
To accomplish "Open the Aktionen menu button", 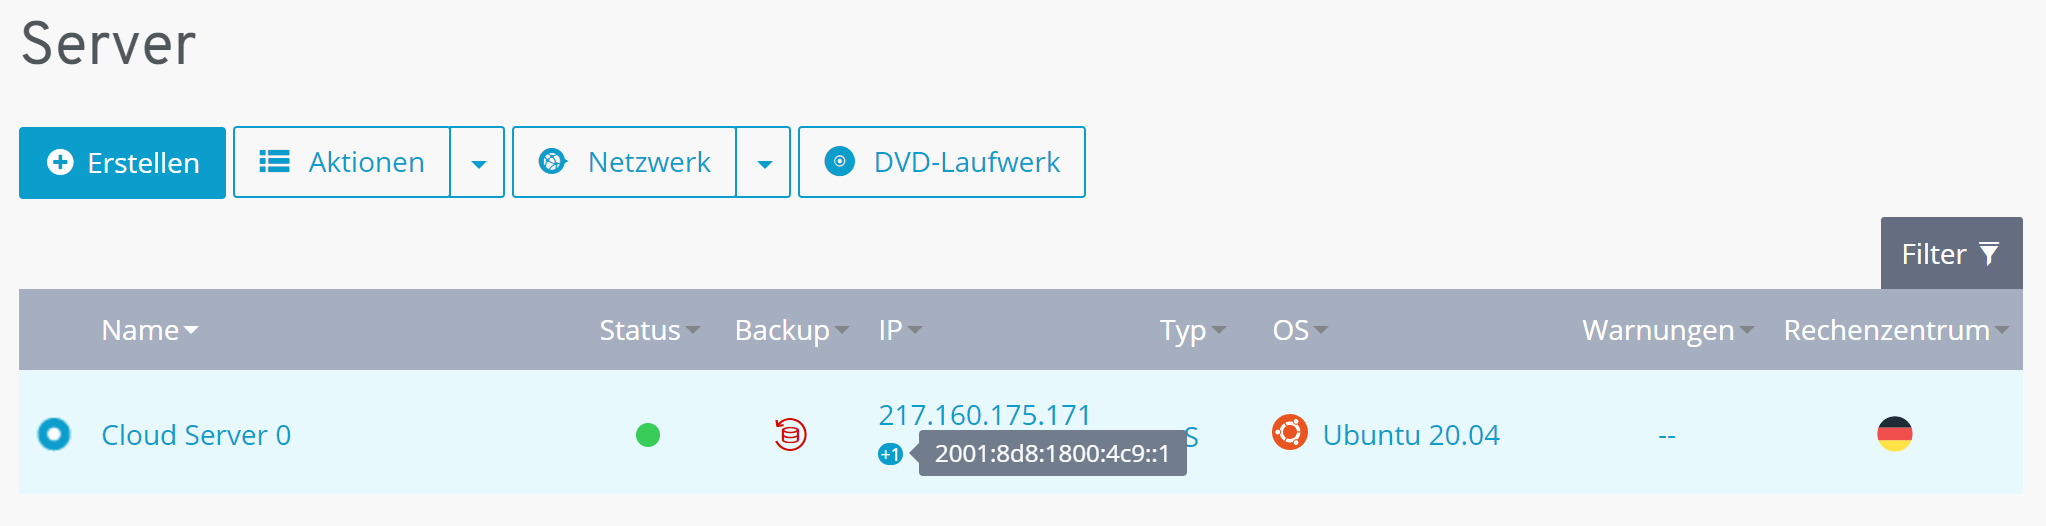I will (x=342, y=163).
